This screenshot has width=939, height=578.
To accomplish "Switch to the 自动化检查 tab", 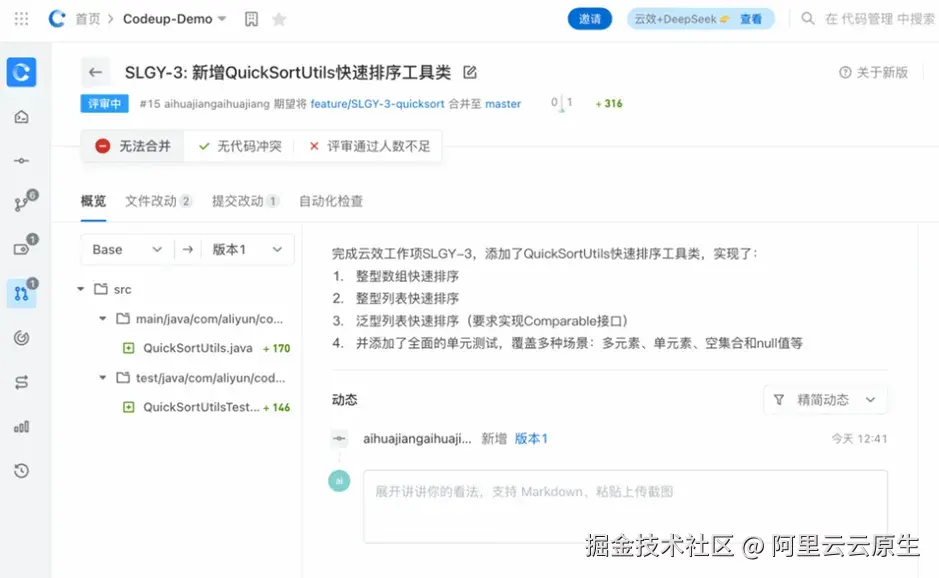I will pyautogui.click(x=331, y=201).
